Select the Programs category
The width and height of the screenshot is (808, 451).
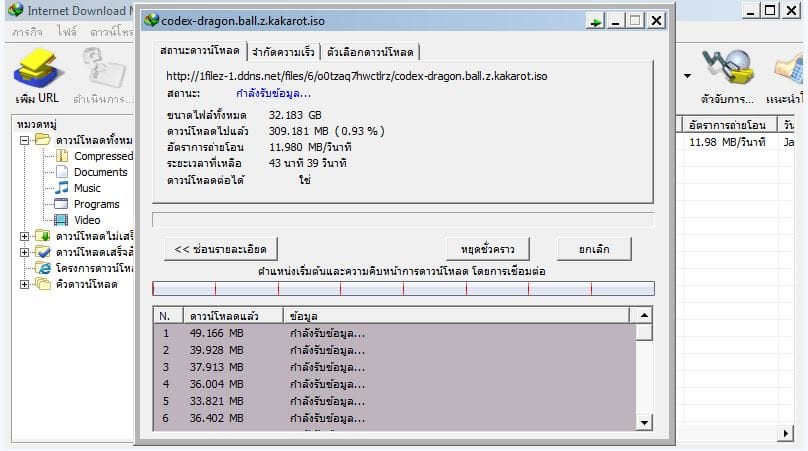click(x=96, y=204)
